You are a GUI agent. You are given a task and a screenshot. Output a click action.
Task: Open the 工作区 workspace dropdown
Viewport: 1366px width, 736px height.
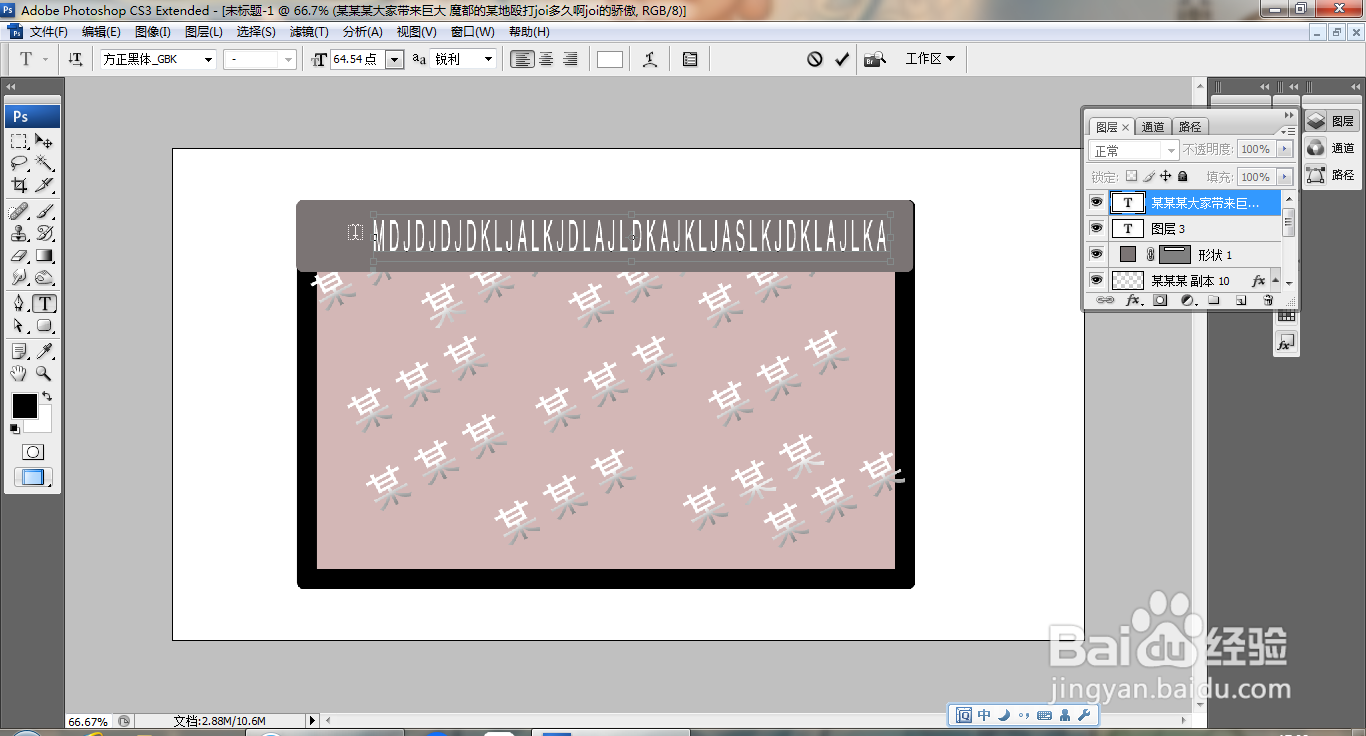click(930, 59)
